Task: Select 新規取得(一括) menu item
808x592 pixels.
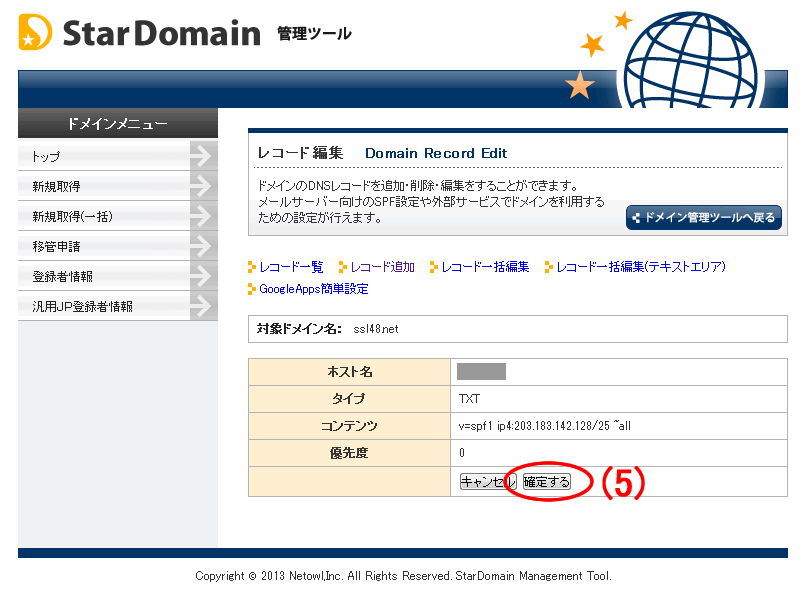Action: (x=117, y=216)
